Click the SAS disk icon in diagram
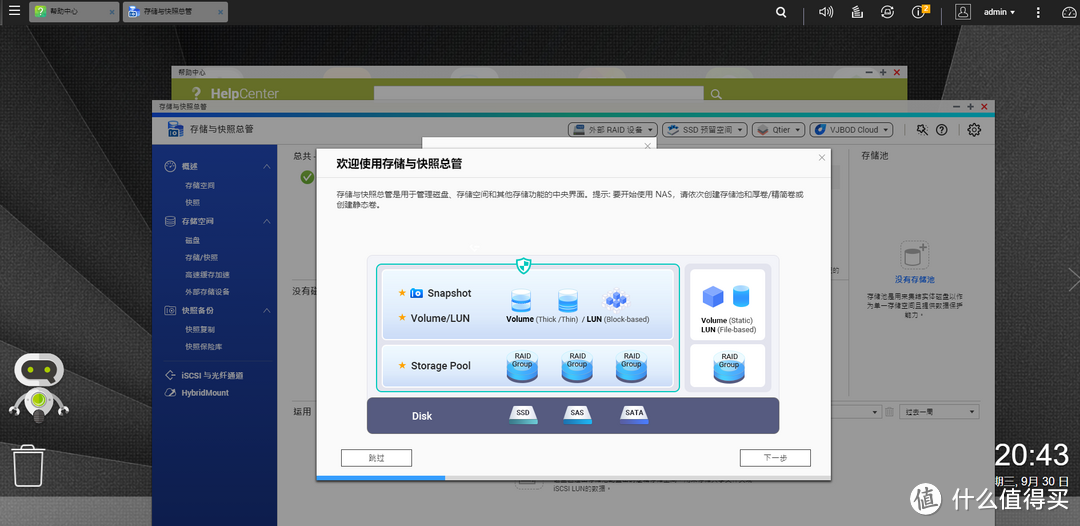This screenshot has height=526, width=1080. coord(577,414)
